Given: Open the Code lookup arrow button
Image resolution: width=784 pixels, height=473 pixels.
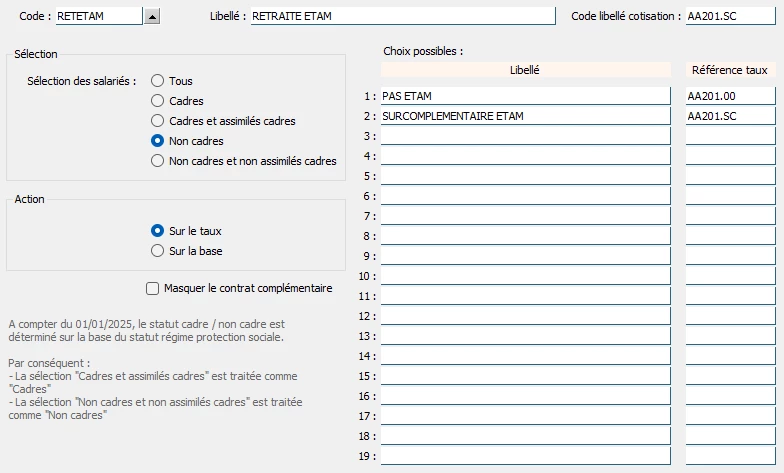Looking at the screenshot, I should pyautogui.click(x=152, y=16).
